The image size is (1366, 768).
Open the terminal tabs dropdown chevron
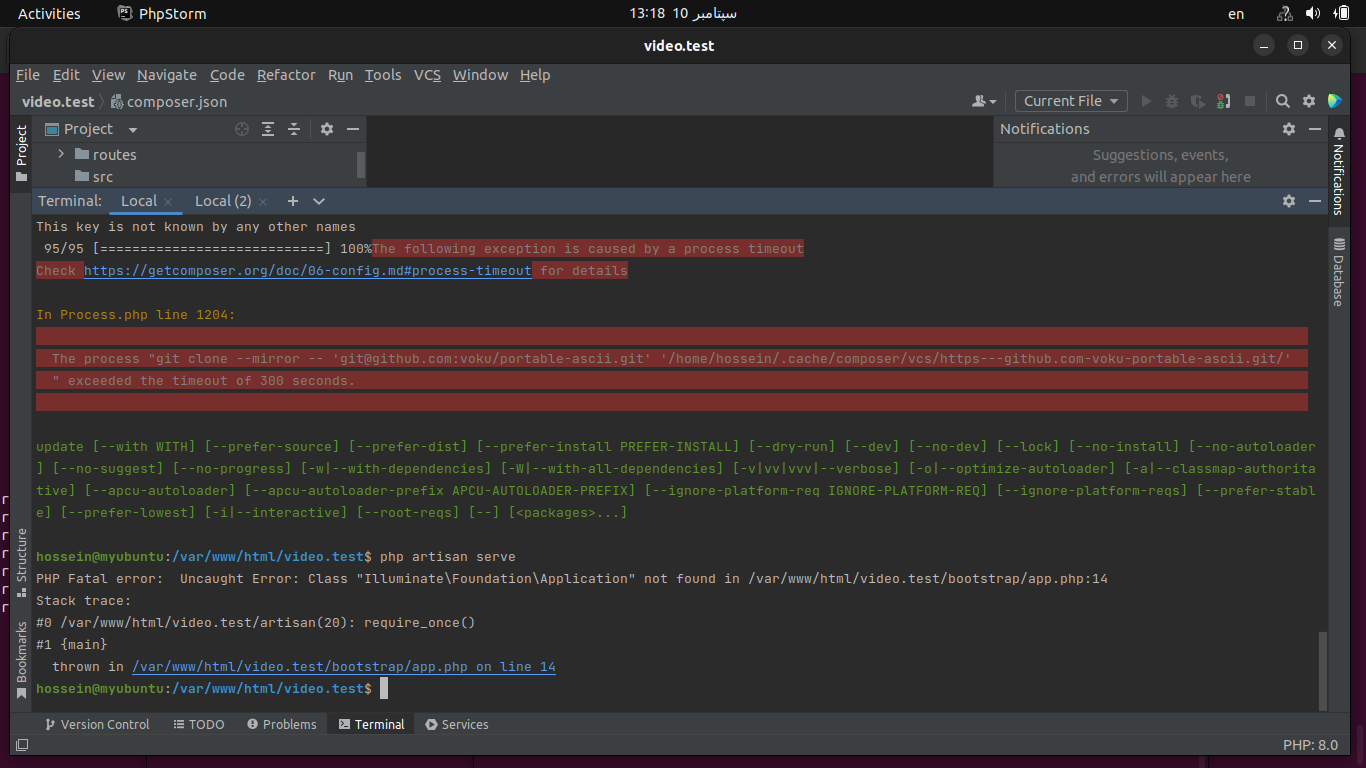click(319, 201)
